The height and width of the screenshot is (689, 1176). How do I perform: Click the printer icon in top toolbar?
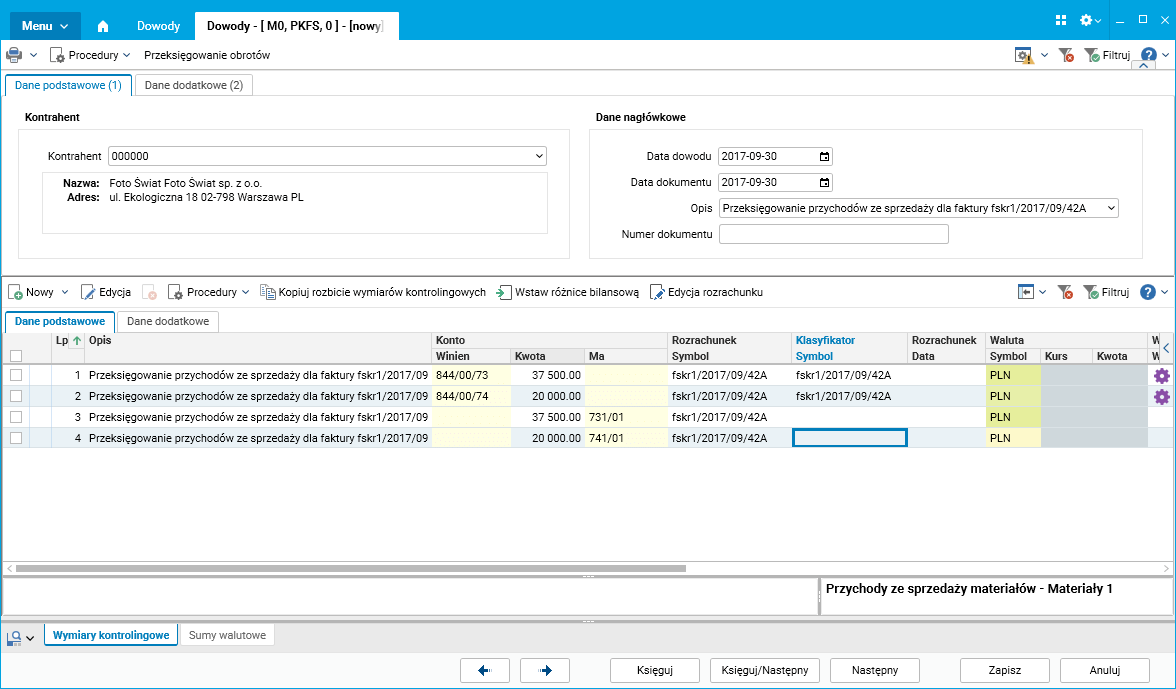pos(14,55)
